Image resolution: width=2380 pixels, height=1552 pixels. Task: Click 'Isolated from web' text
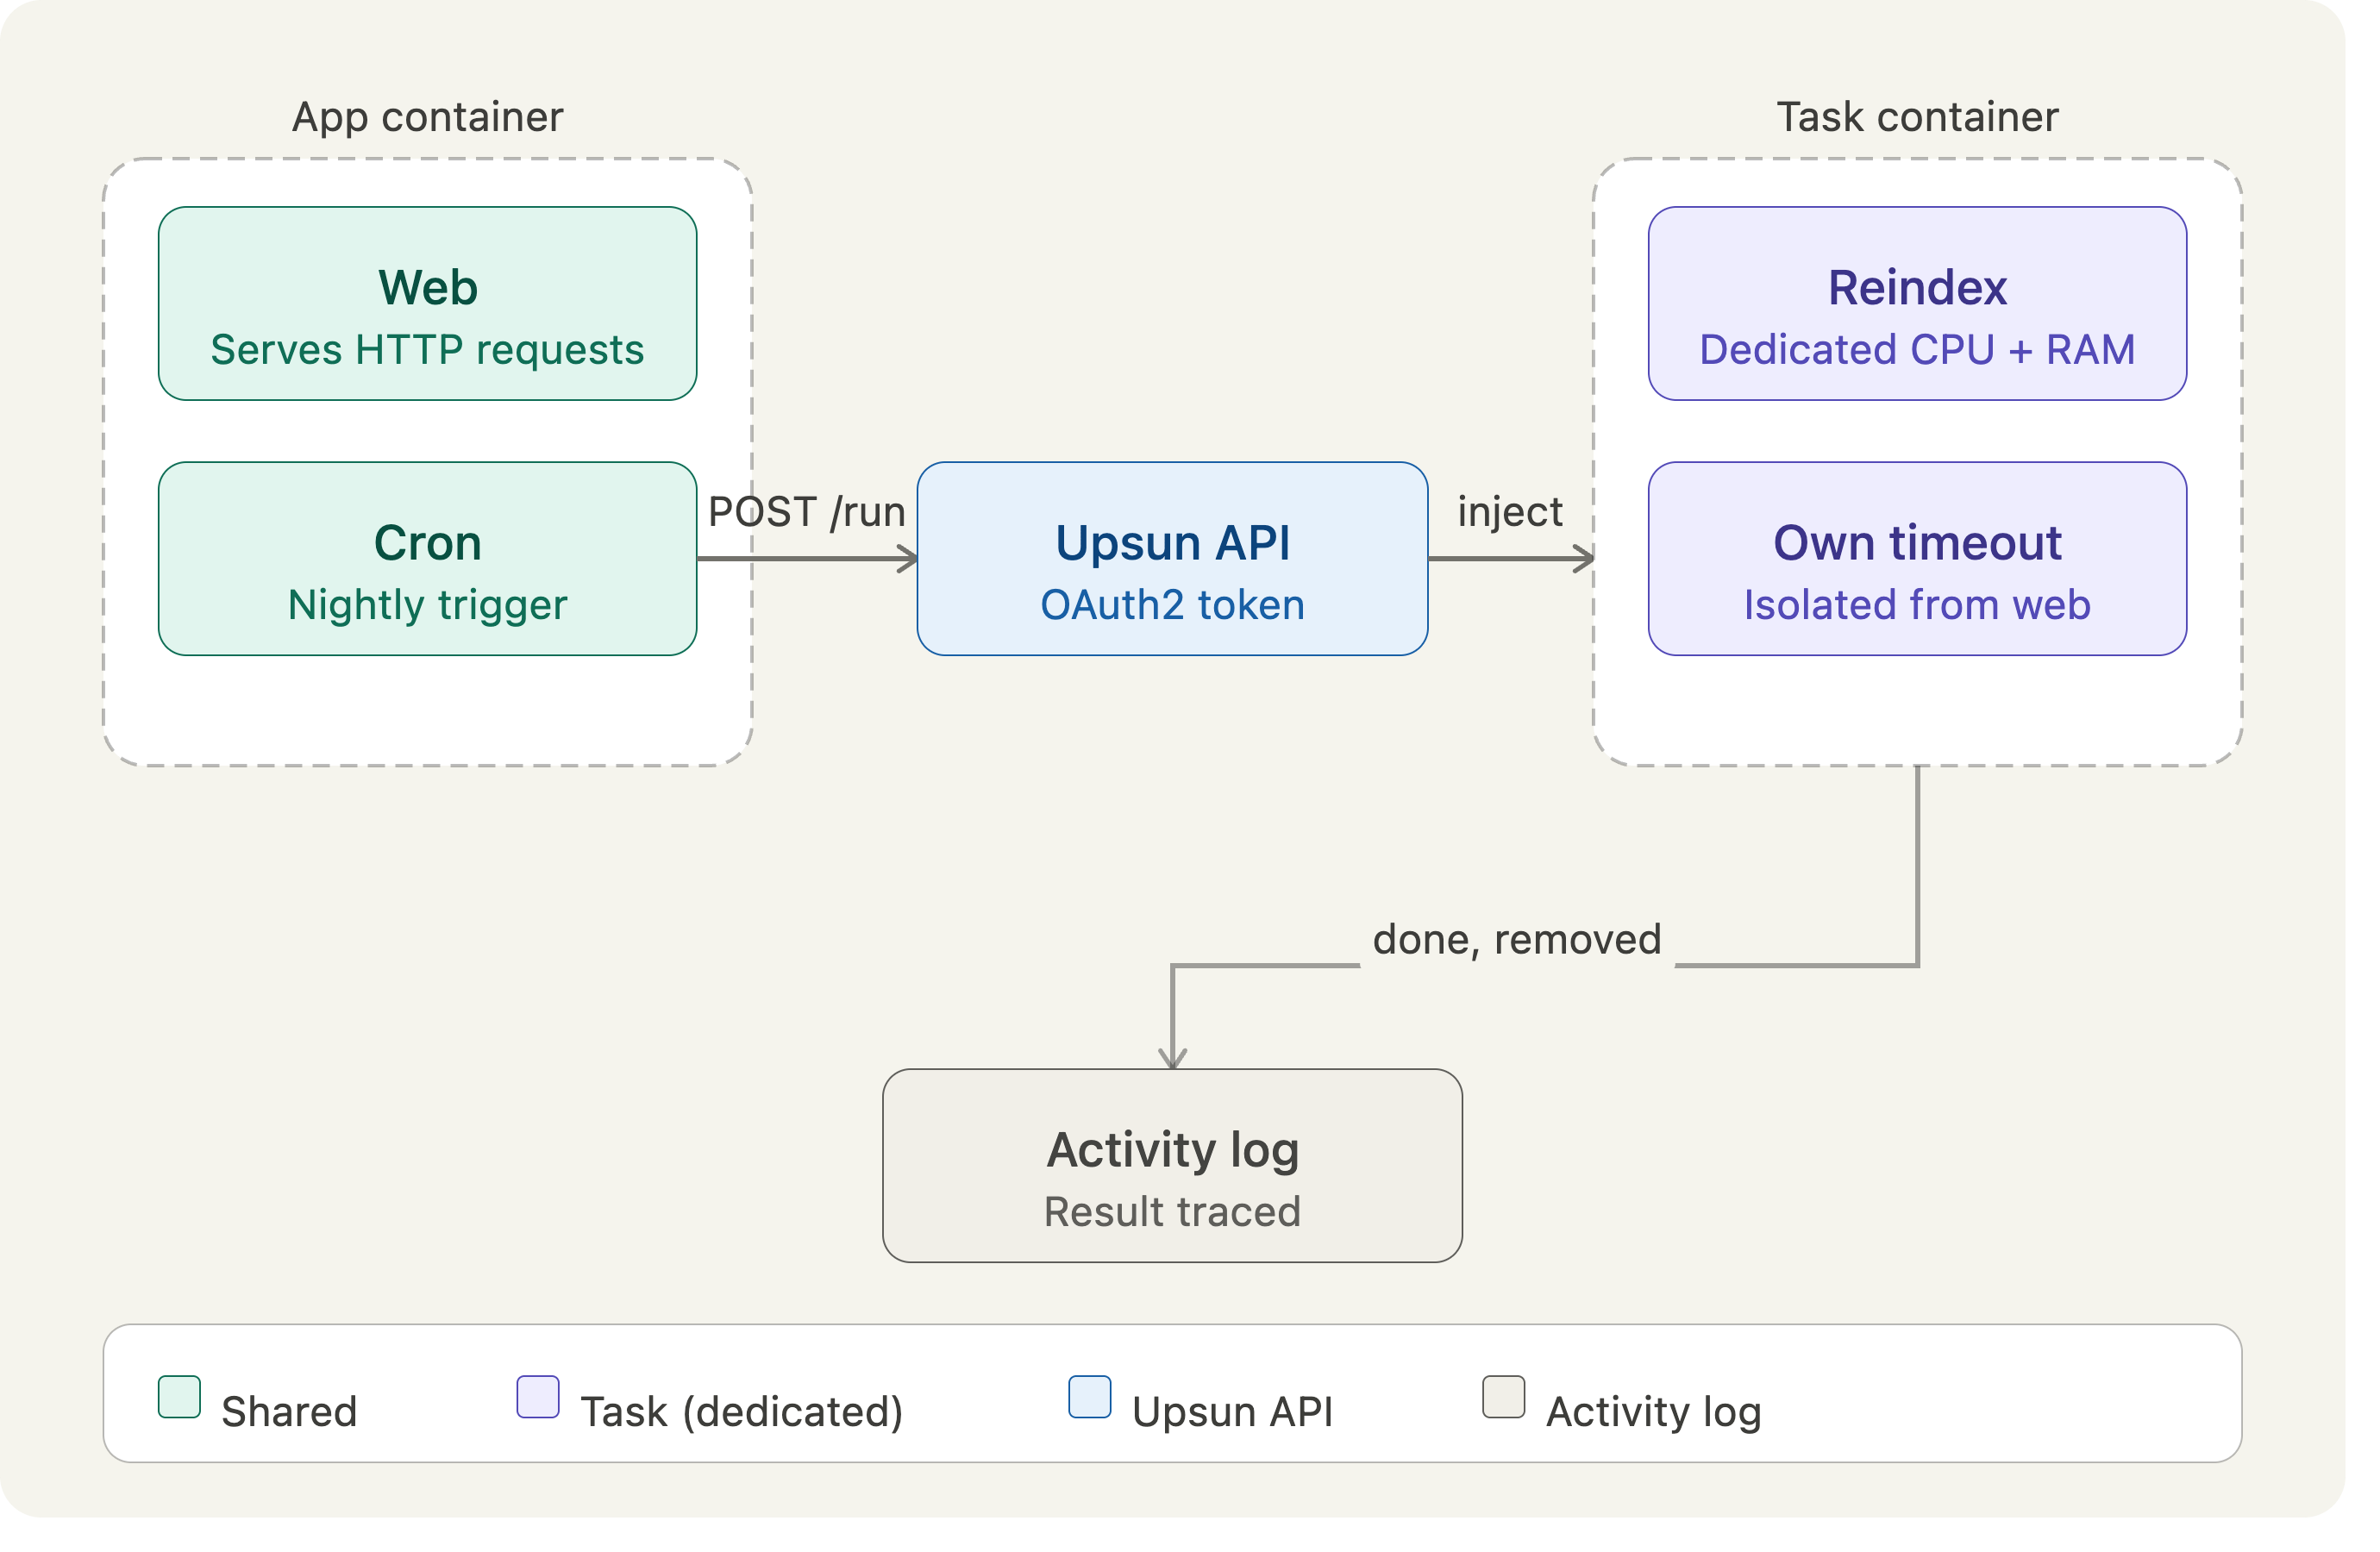[x=1918, y=605]
